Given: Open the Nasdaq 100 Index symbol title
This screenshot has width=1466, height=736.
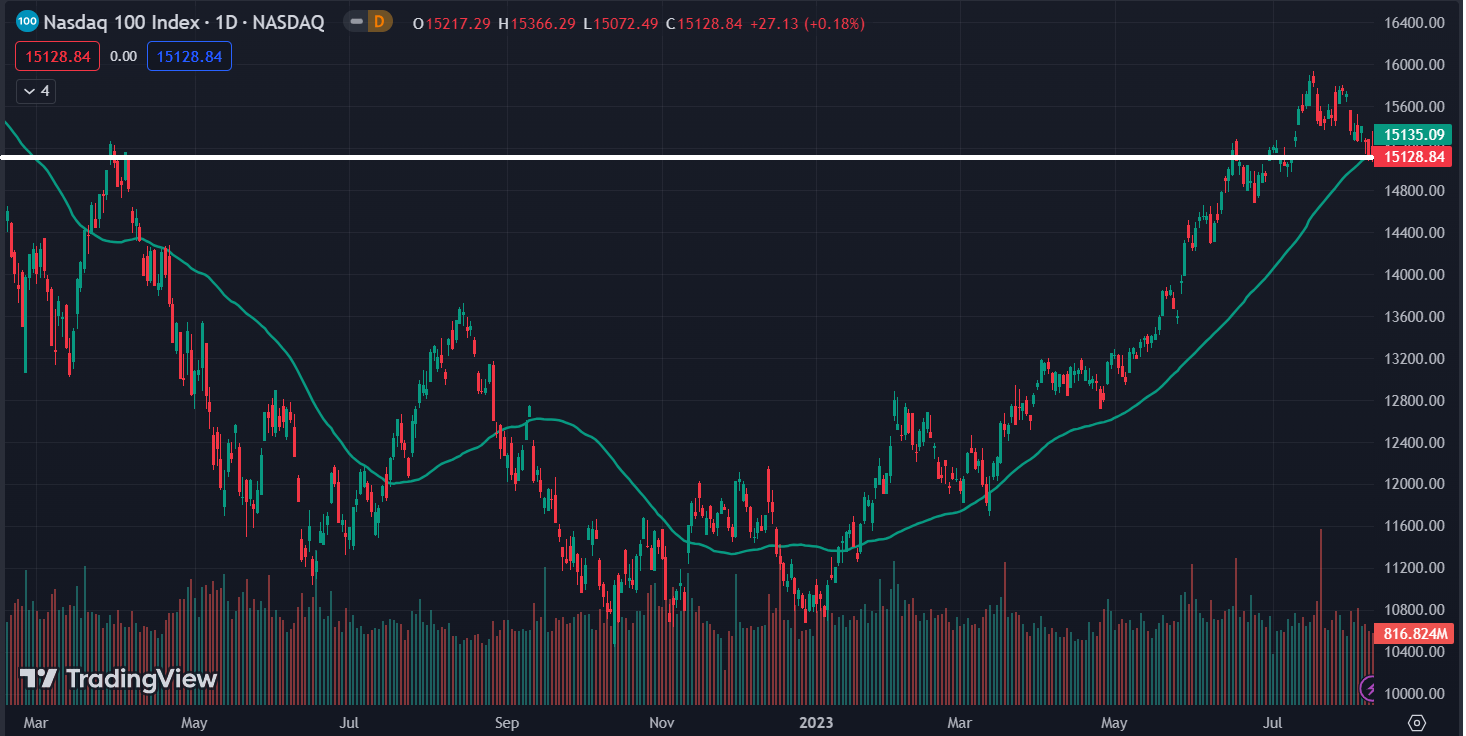Looking at the screenshot, I should click(x=184, y=22).
